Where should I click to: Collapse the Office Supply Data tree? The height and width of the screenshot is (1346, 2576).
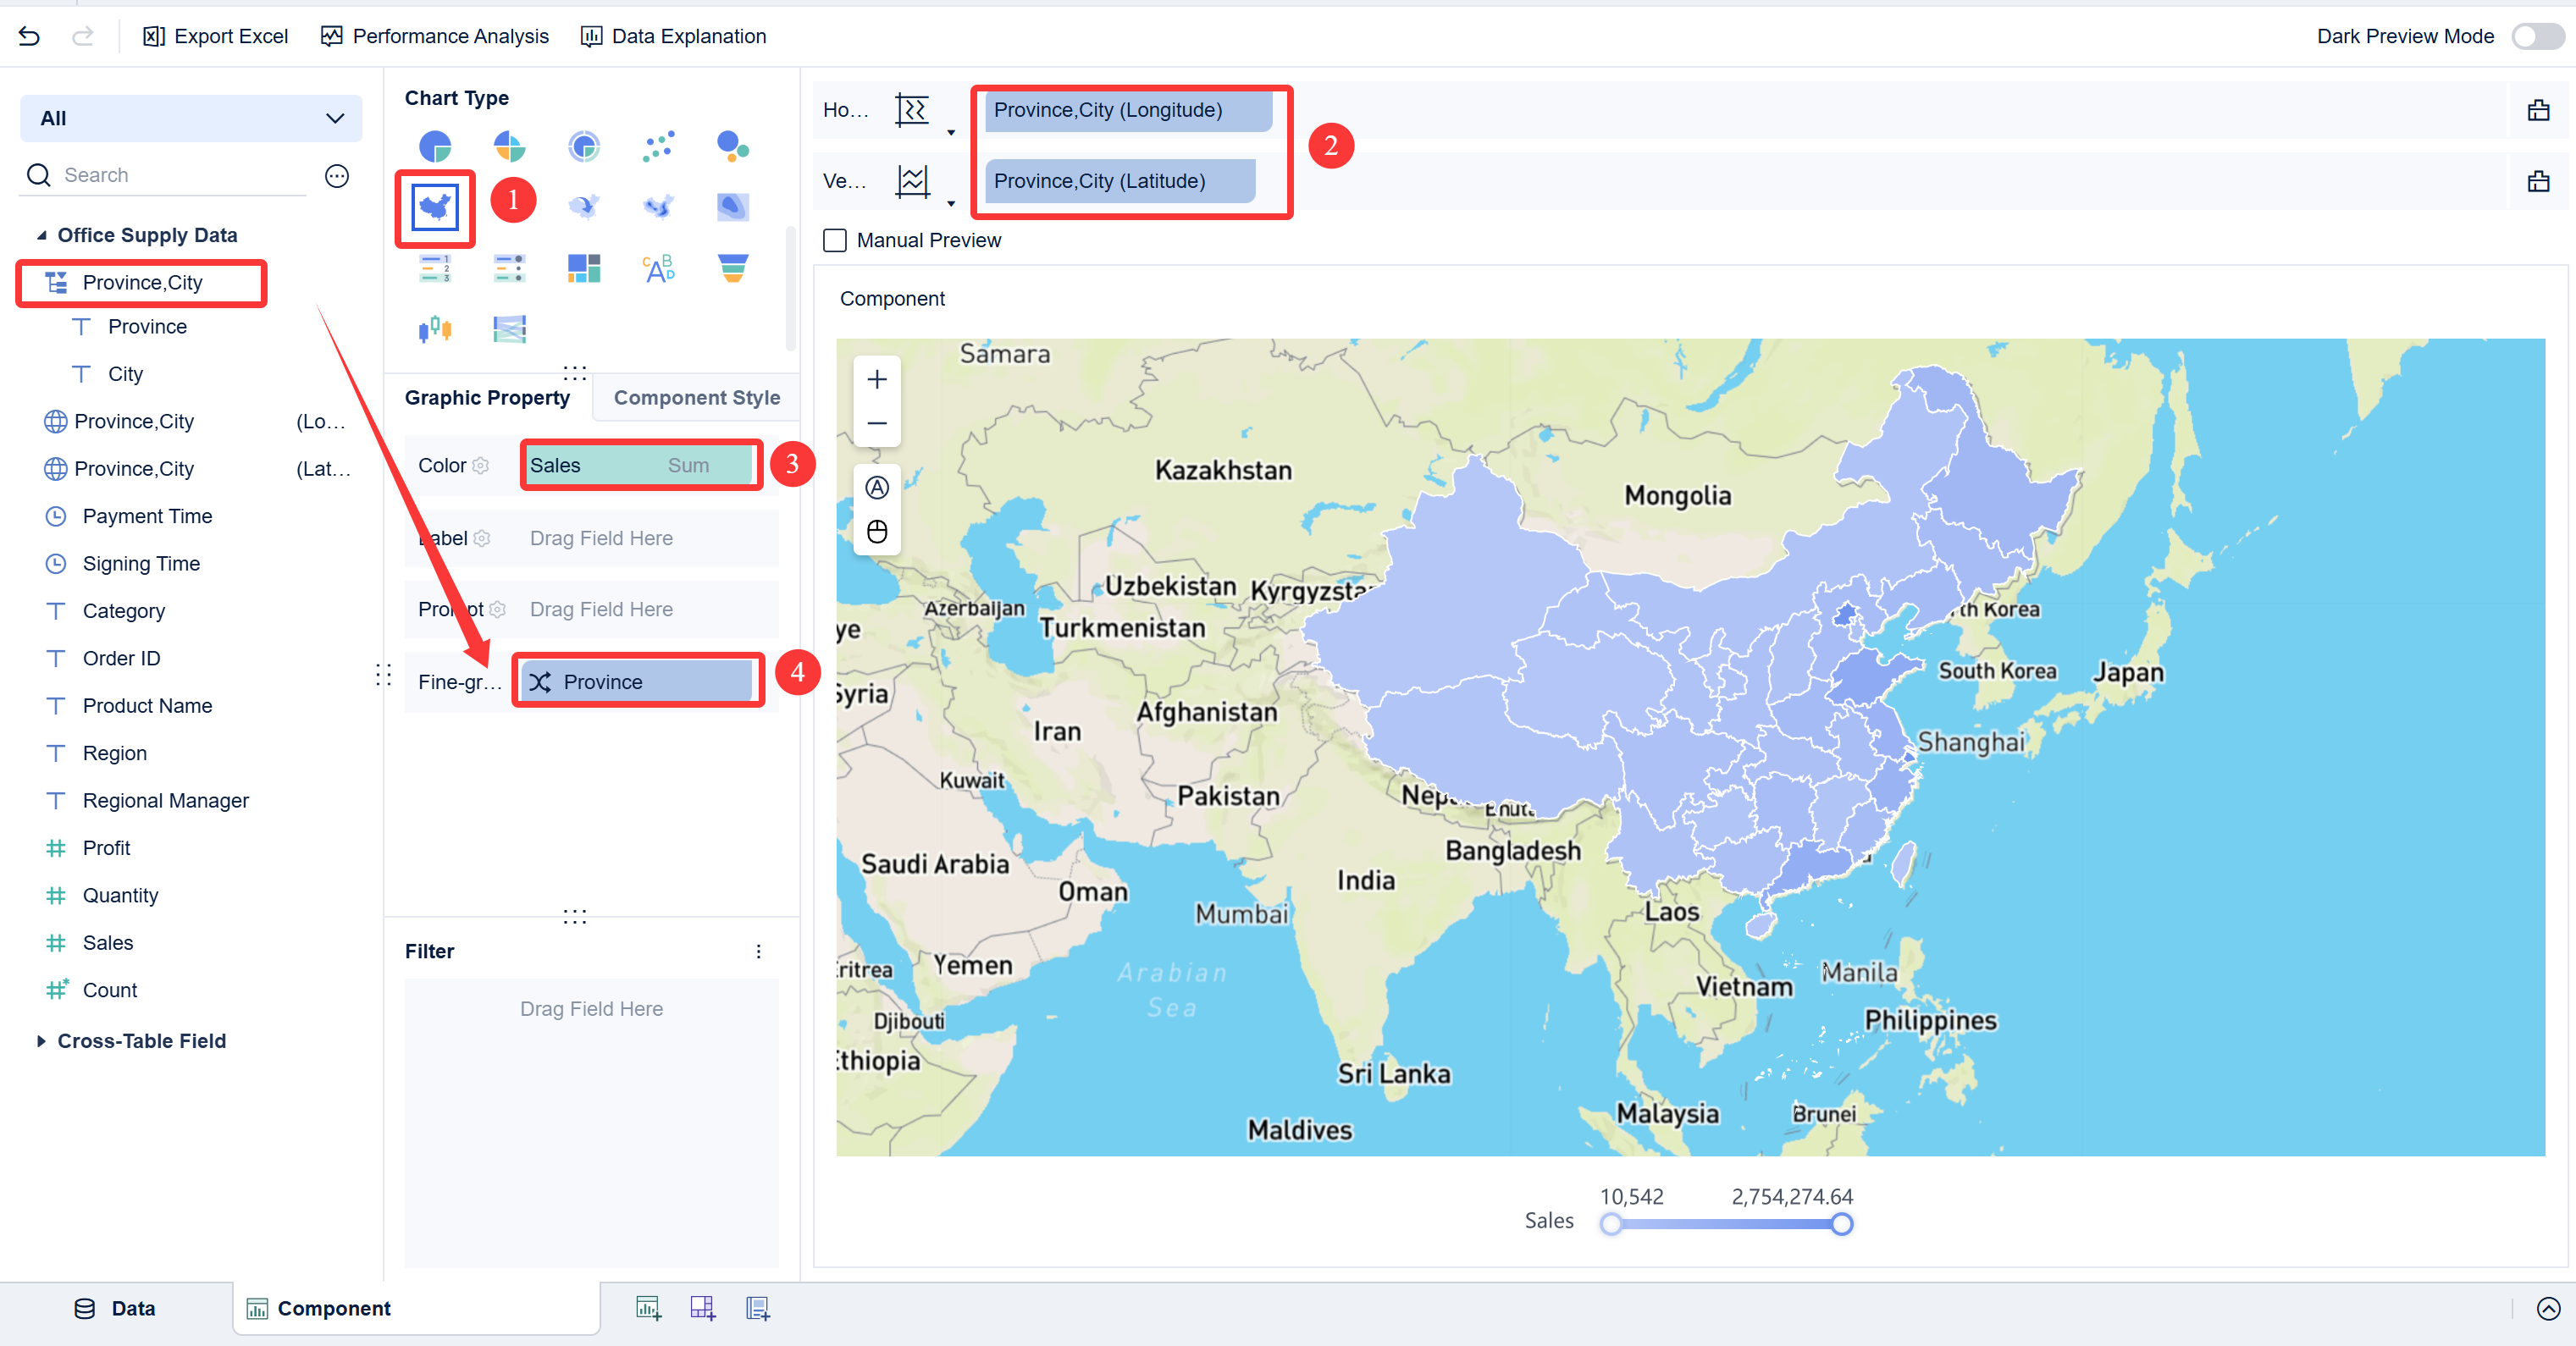[41, 235]
